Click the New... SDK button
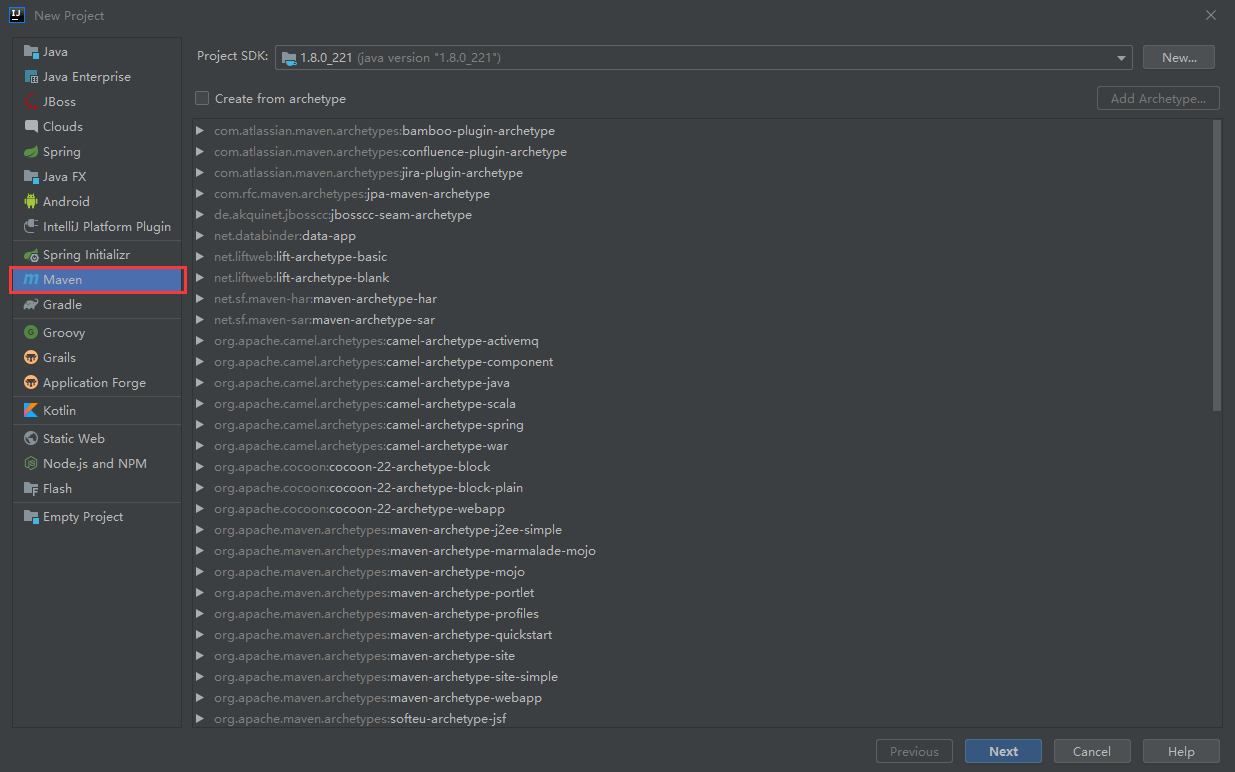The width and height of the screenshot is (1235, 772). tap(1179, 58)
